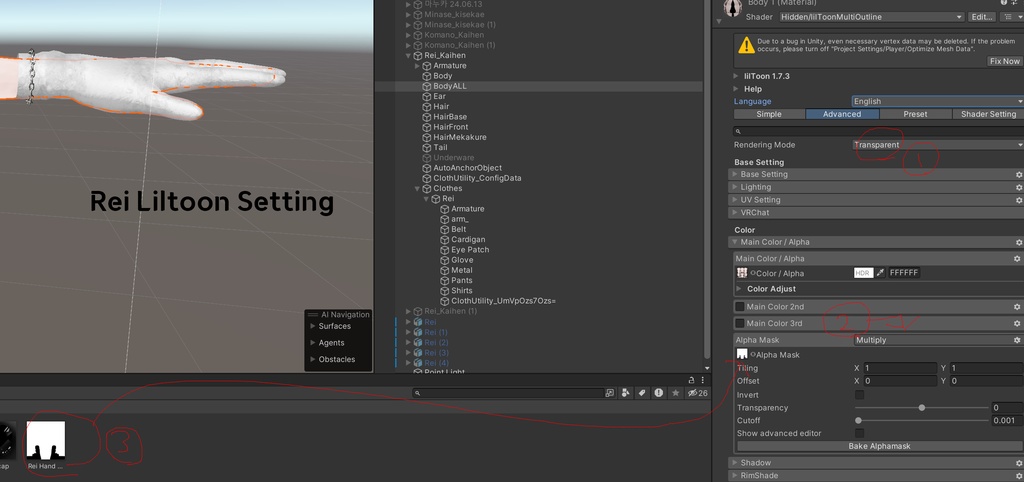Click the HDR color field
Viewport: 1024px width, 482px height.
863,273
